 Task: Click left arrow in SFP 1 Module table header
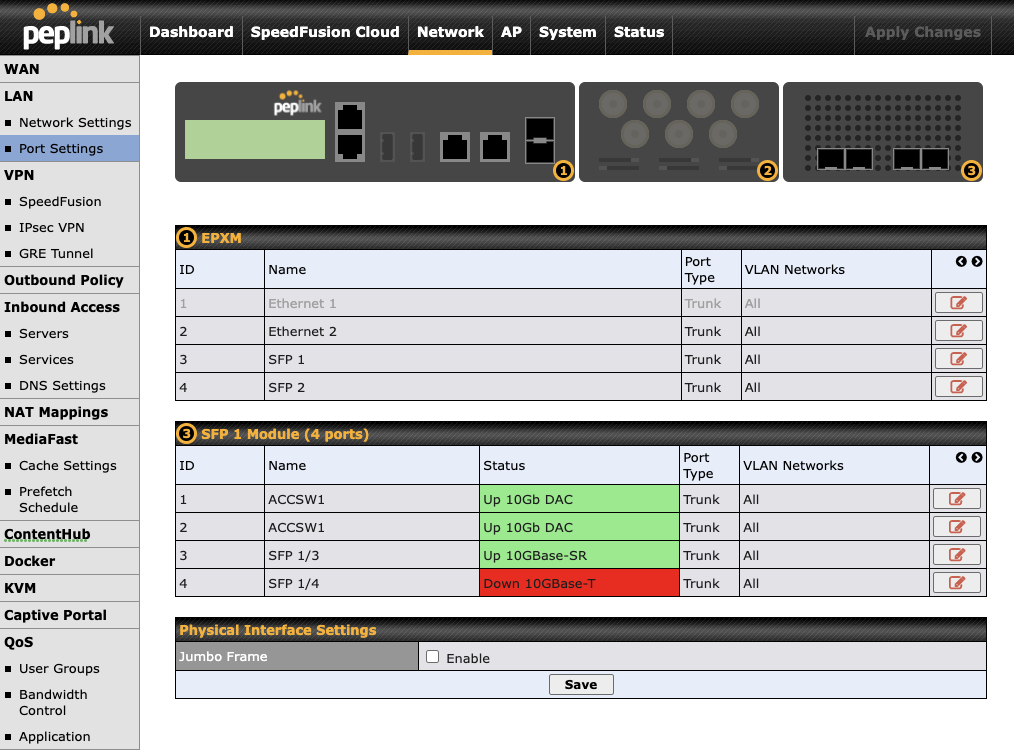pos(961,457)
